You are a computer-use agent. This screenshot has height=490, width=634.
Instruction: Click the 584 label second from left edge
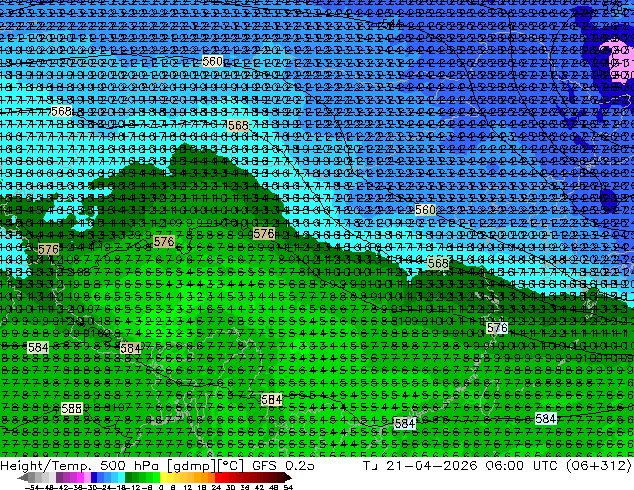click(131, 348)
